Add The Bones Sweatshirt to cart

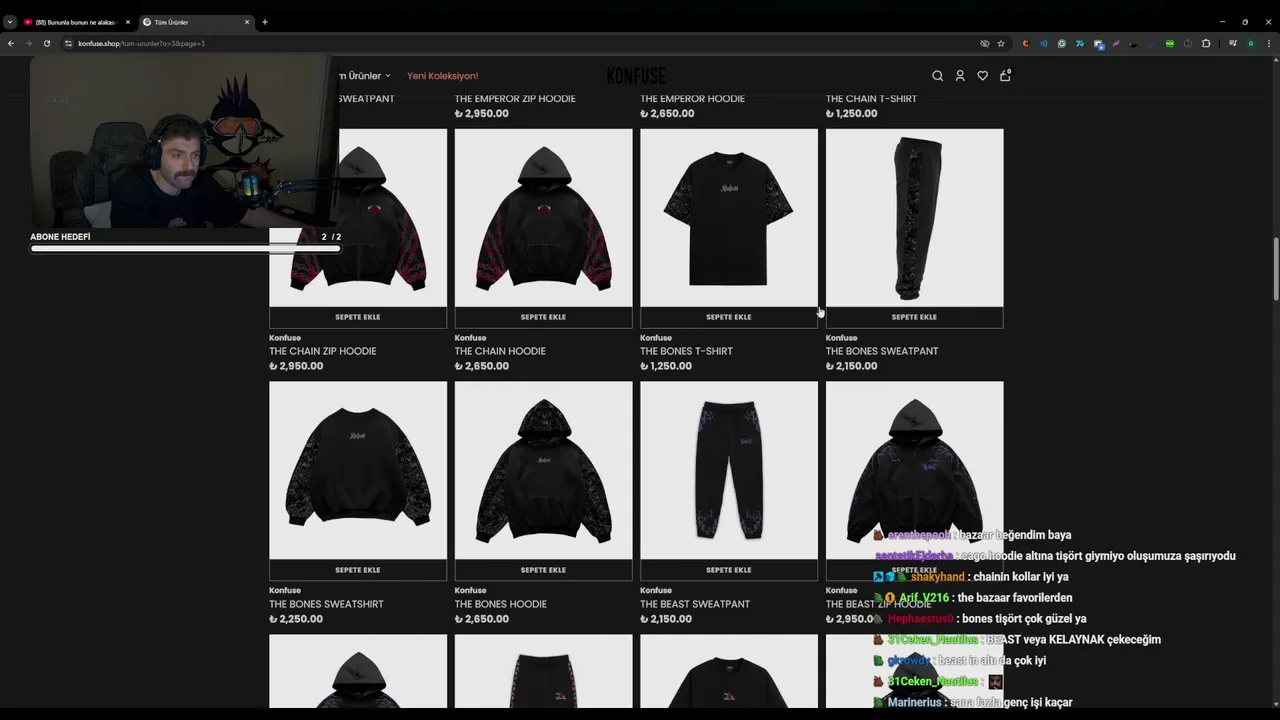358,570
